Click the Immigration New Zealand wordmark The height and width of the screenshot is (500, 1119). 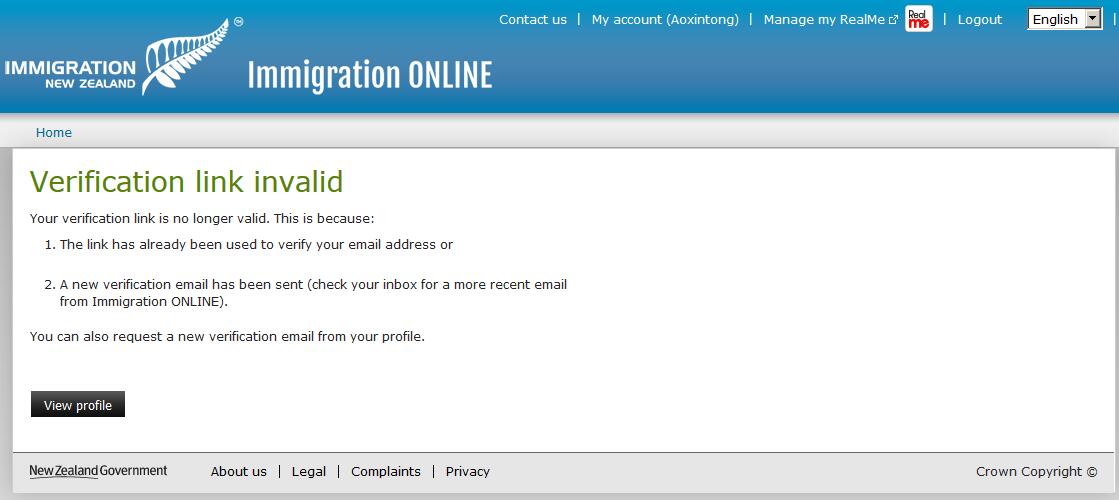70,75
